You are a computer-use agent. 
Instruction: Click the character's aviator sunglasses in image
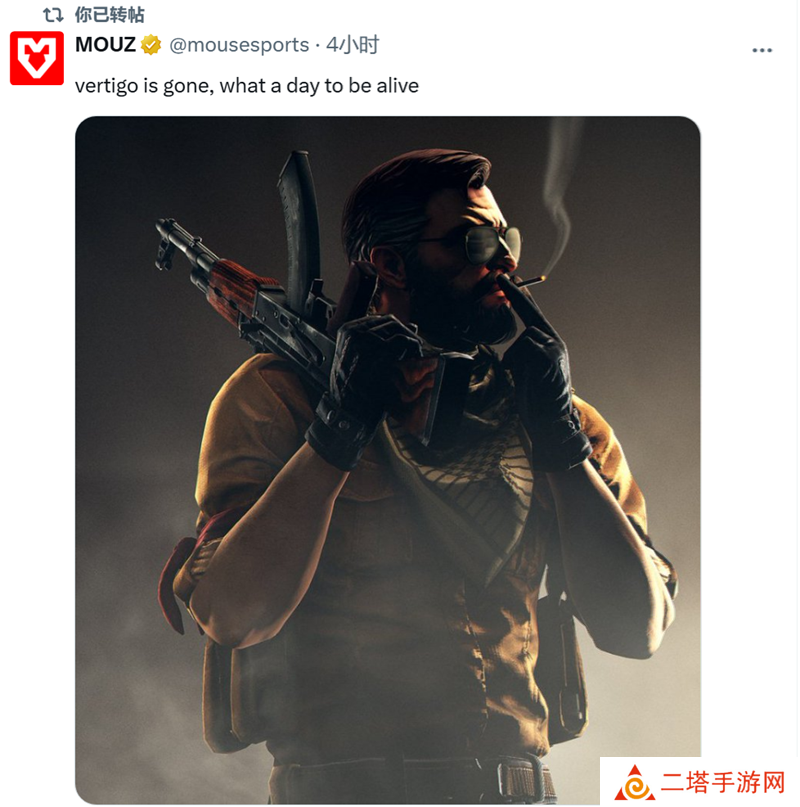coord(492,242)
